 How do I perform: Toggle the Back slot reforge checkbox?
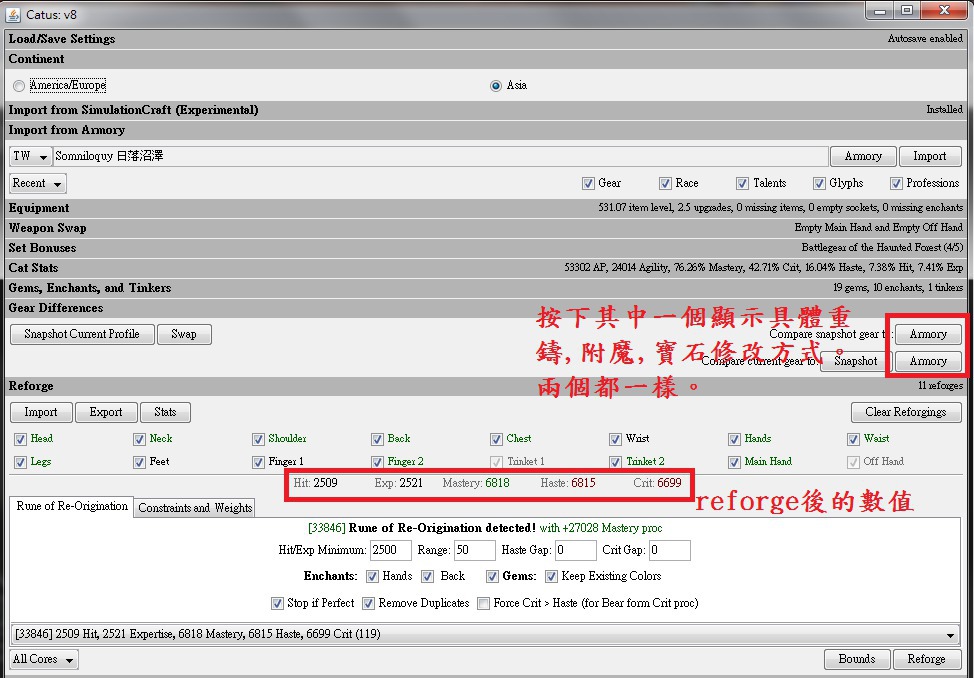coord(377,439)
